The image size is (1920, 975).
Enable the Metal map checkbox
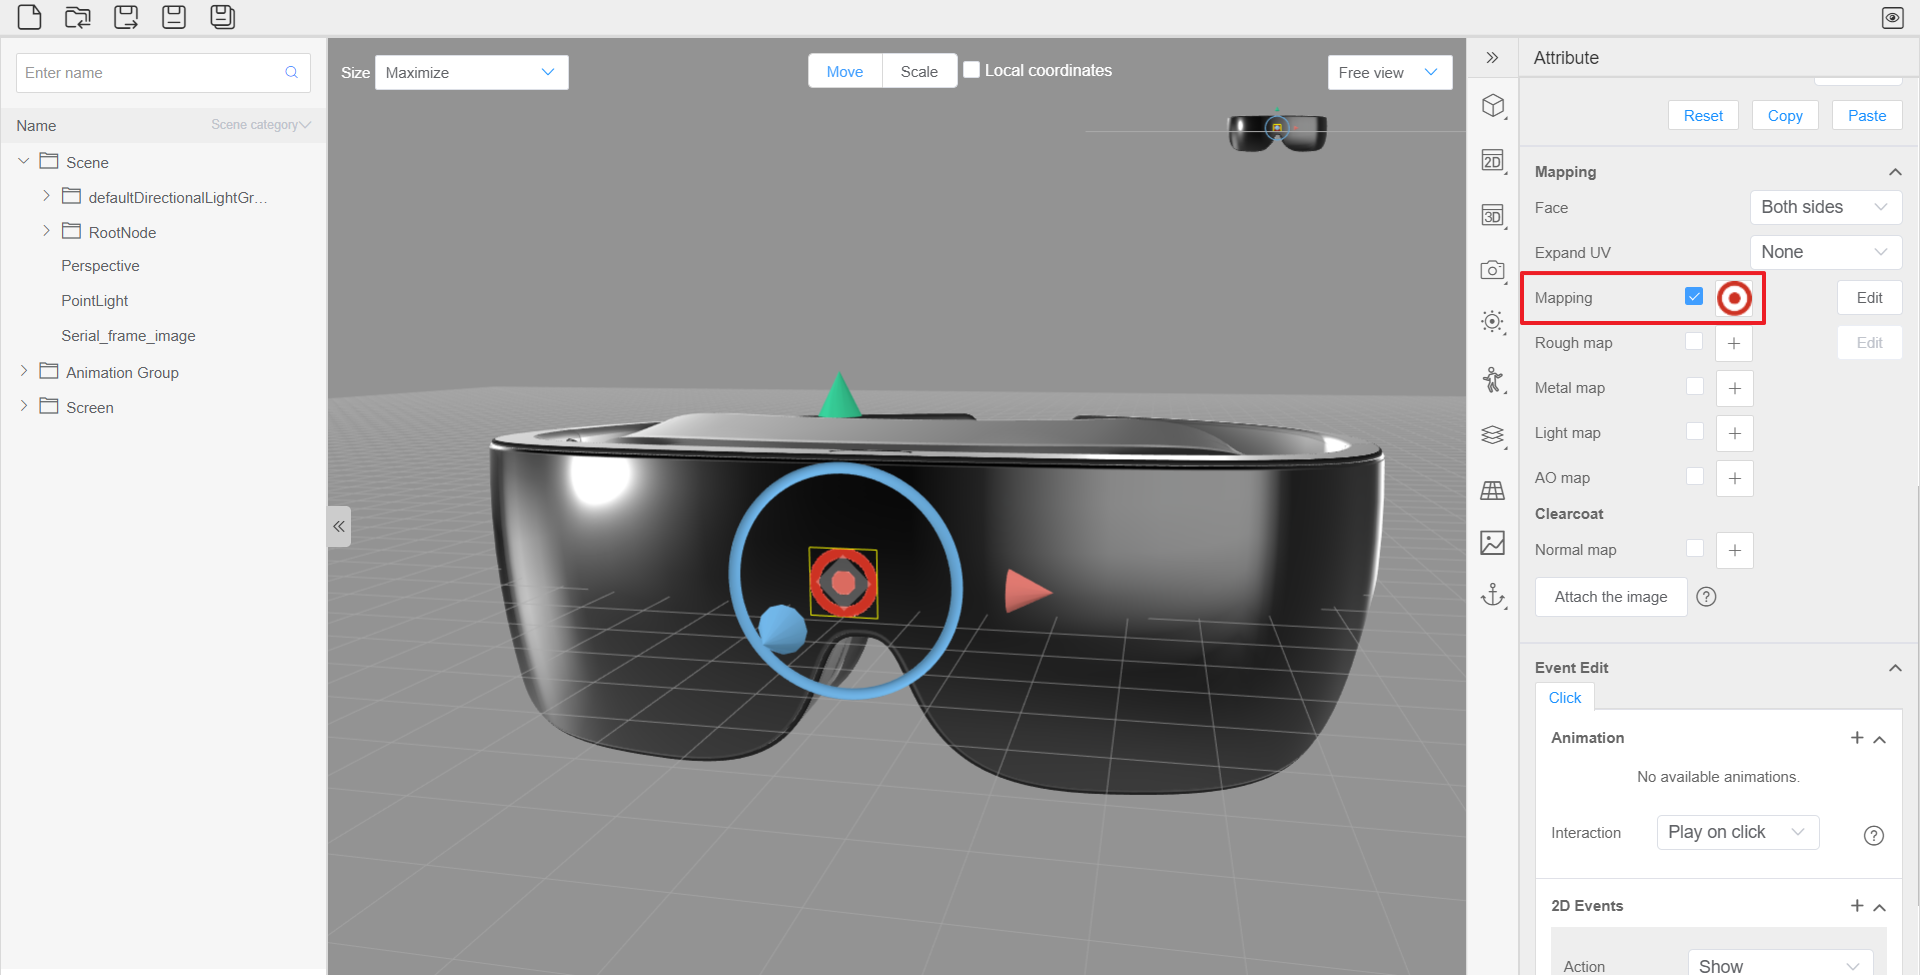[x=1694, y=386]
